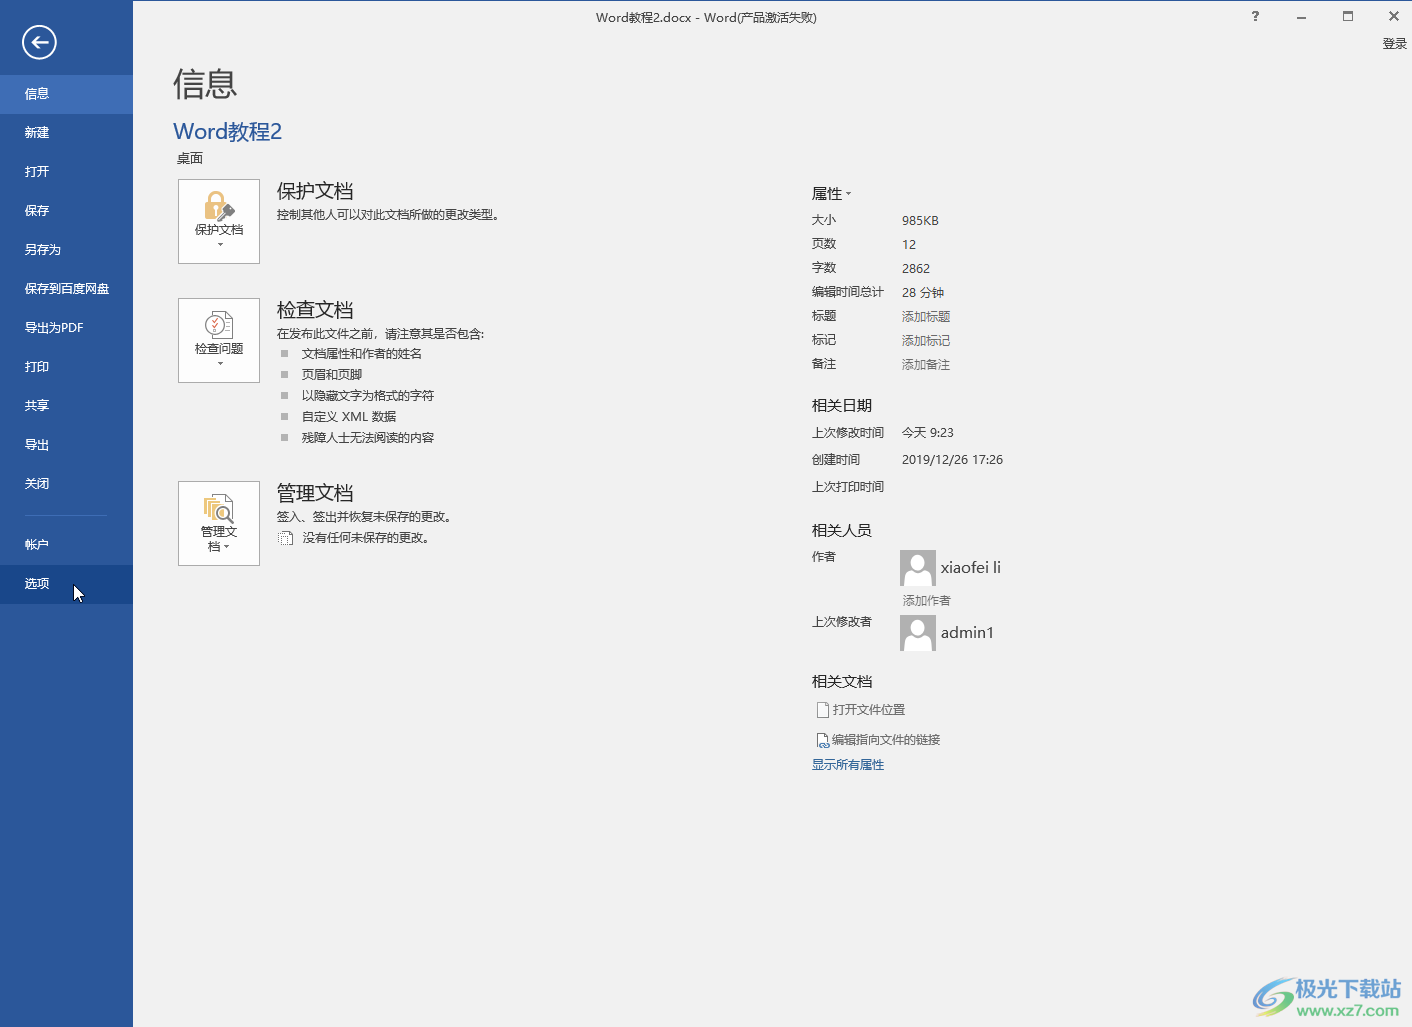Click the unsaved changes document icon
This screenshot has width=1412, height=1027.
(x=286, y=538)
